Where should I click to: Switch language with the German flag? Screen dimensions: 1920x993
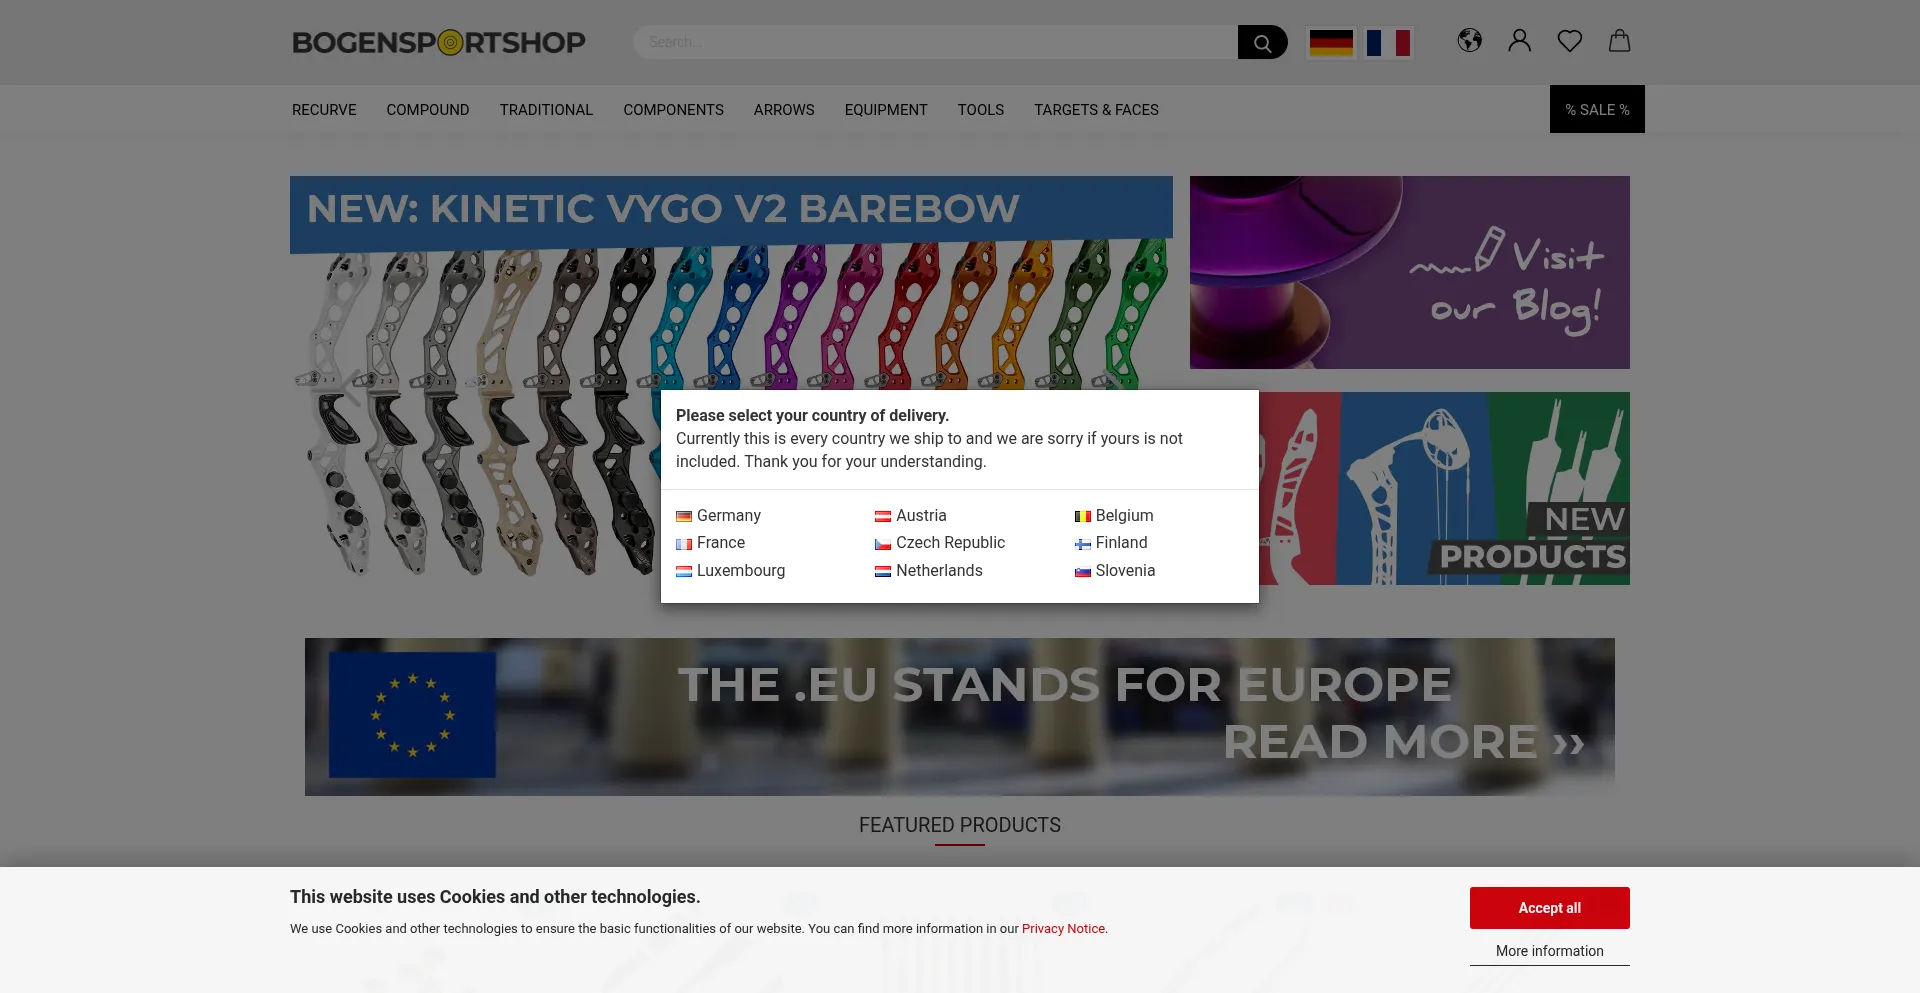(1331, 42)
